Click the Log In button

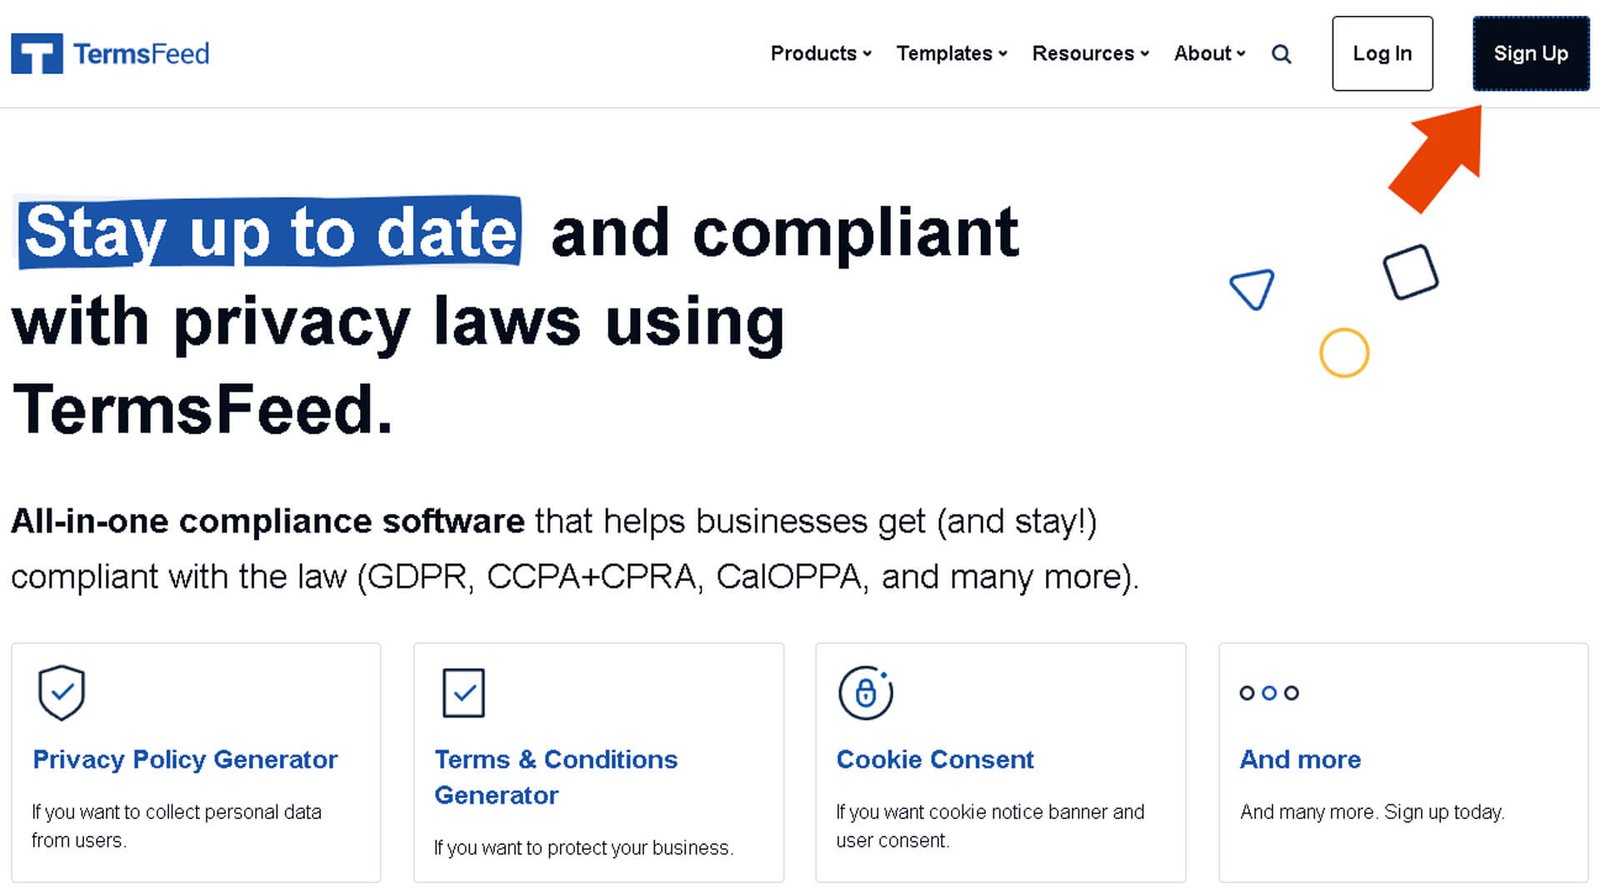[x=1382, y=53]
